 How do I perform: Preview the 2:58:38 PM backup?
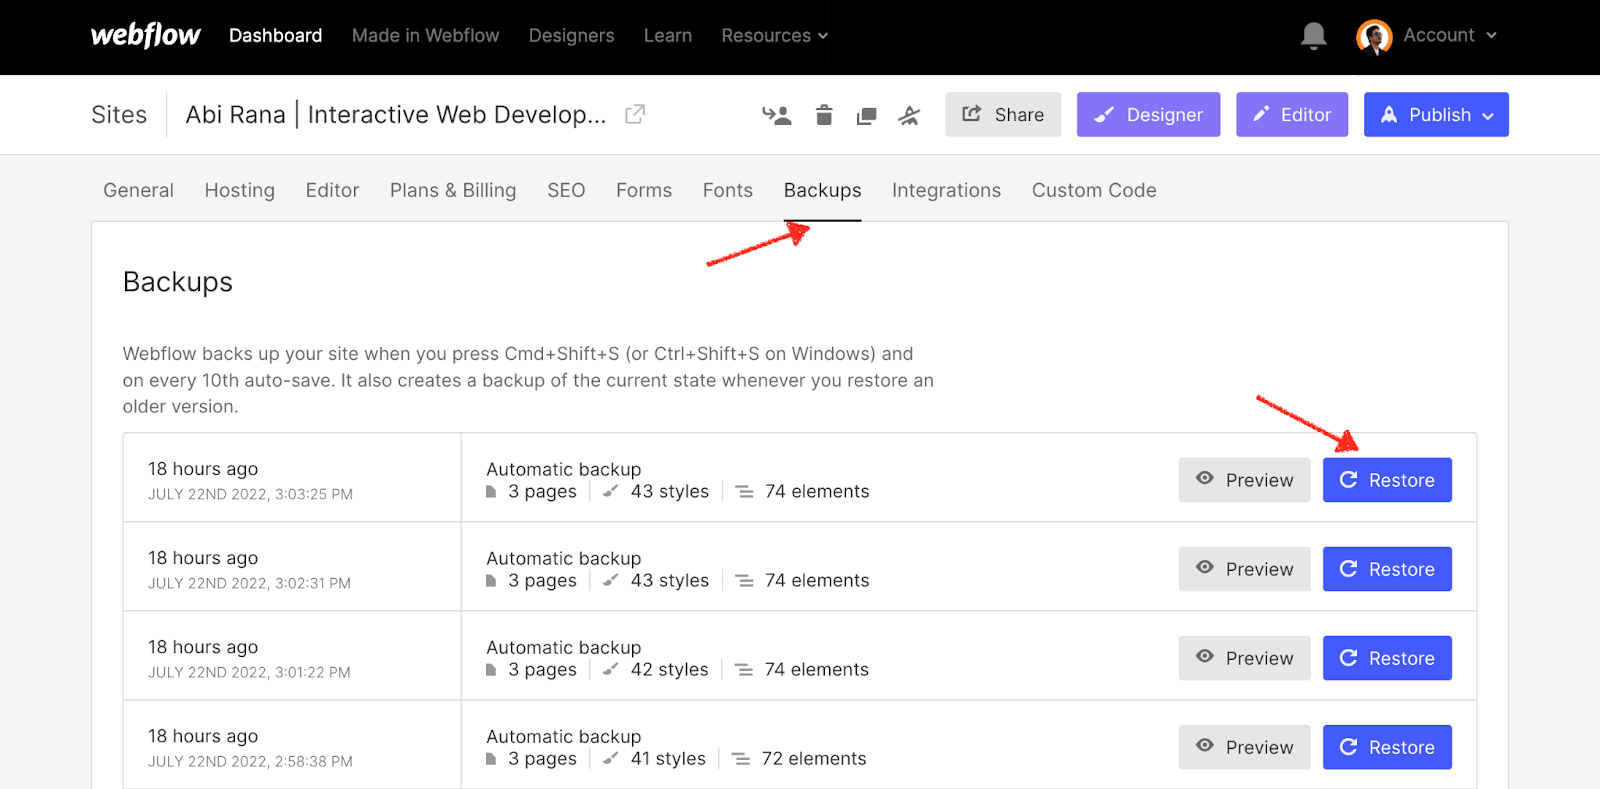[x=1244, y=747]
